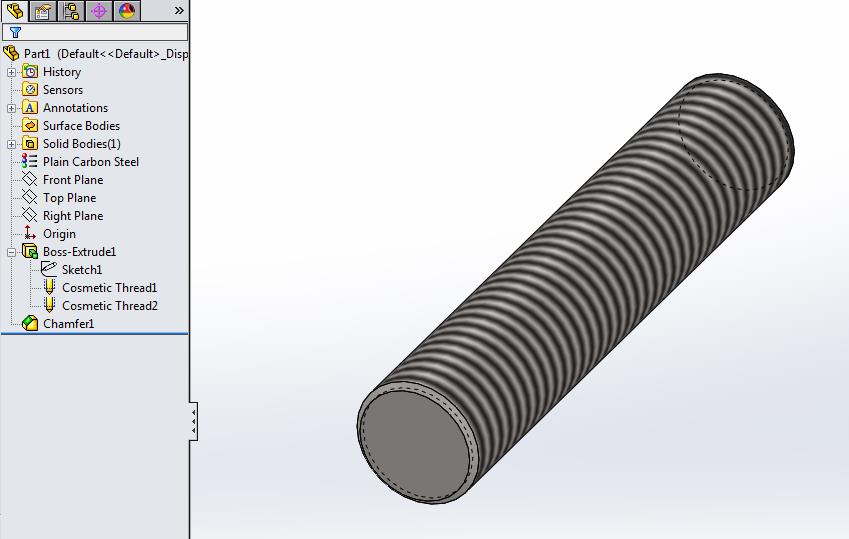Click the Cosmetic Thread2 icon
This screenshot has width=849, height=539.
point(49,305)
